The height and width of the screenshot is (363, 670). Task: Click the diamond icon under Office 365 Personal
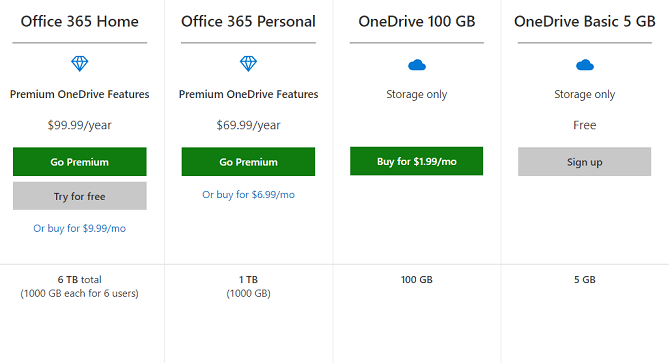pyautogui.click(x=248, y=64)
